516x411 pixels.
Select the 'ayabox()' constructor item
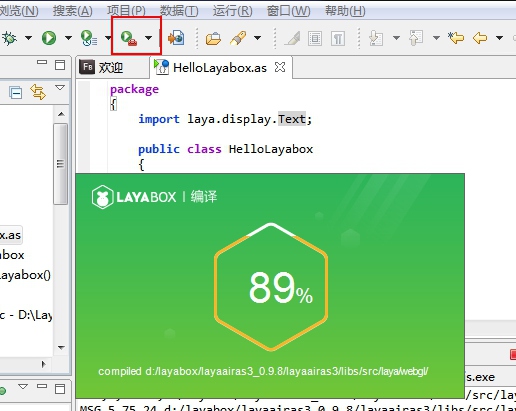(25, 275)
